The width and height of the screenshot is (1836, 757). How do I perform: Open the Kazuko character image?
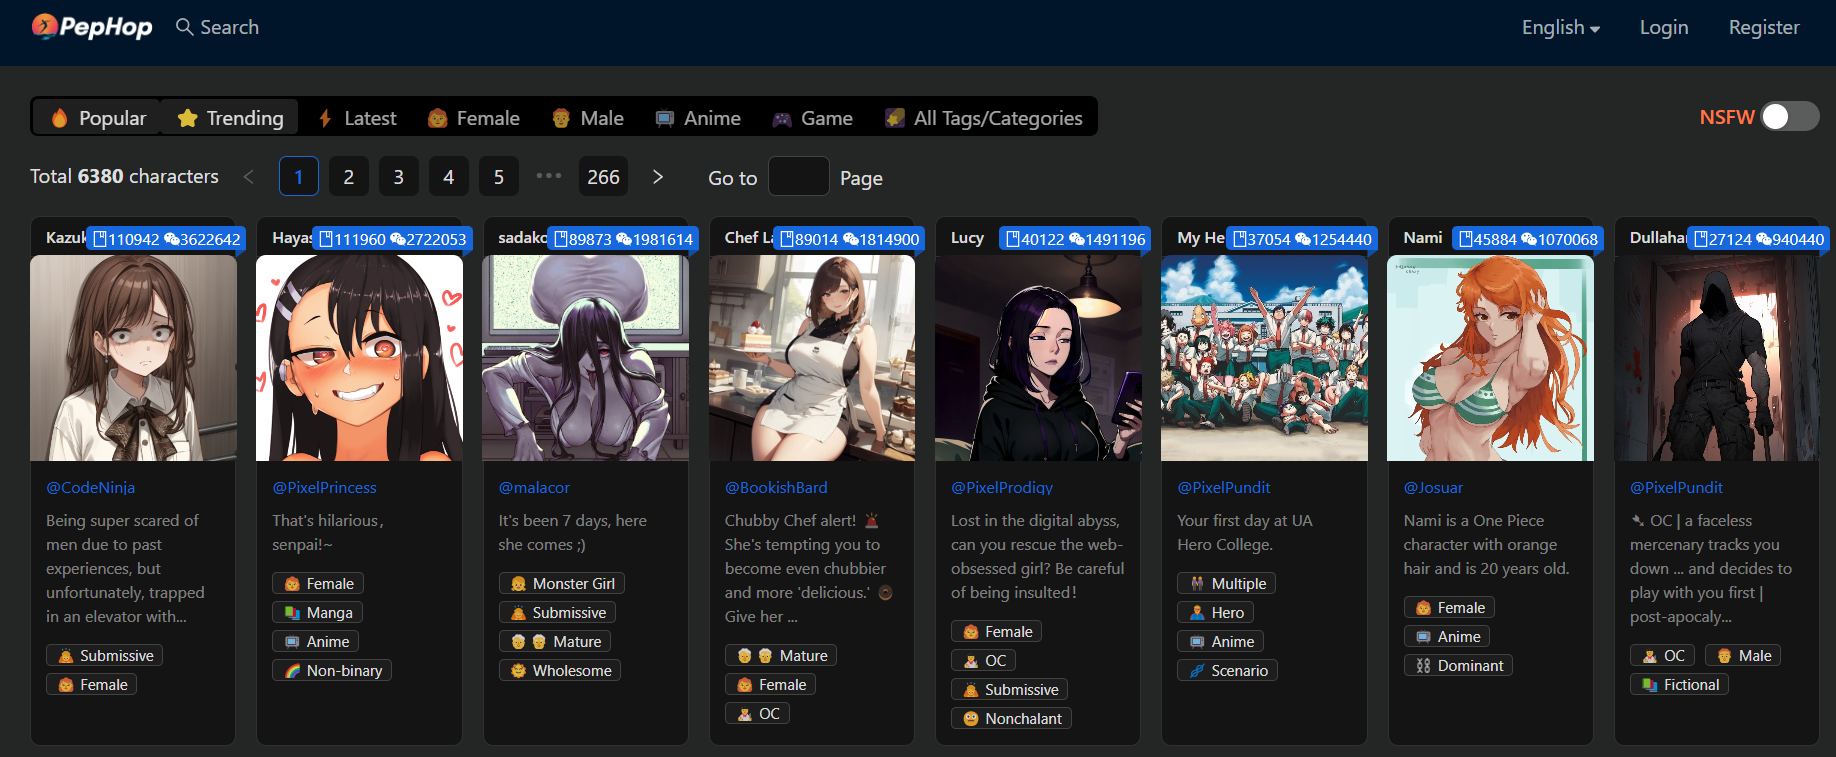[134, 358]
